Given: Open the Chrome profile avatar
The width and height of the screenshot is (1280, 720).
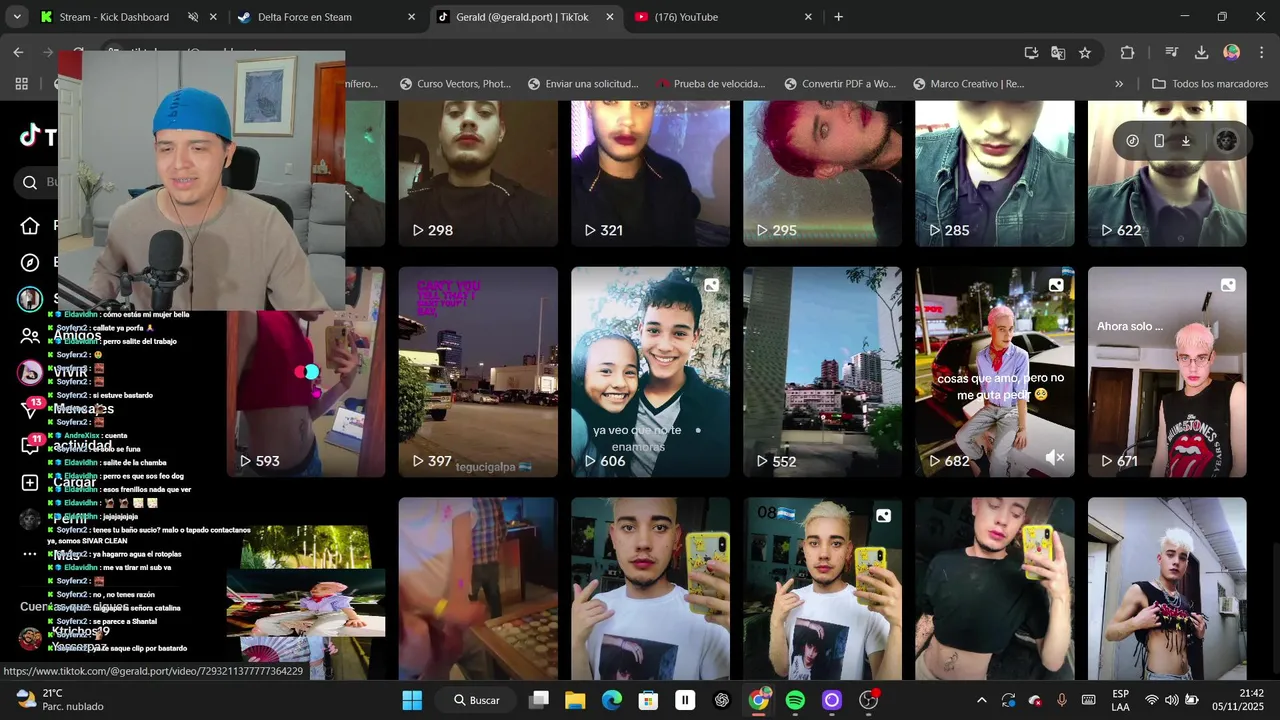Looking at the screenshot, I should point(1232,52).
